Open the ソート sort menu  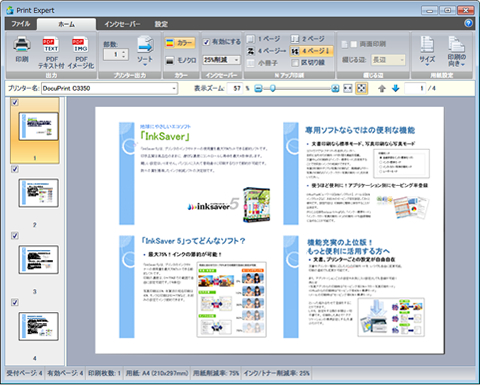pyautogui.click(x=145, y=51)
